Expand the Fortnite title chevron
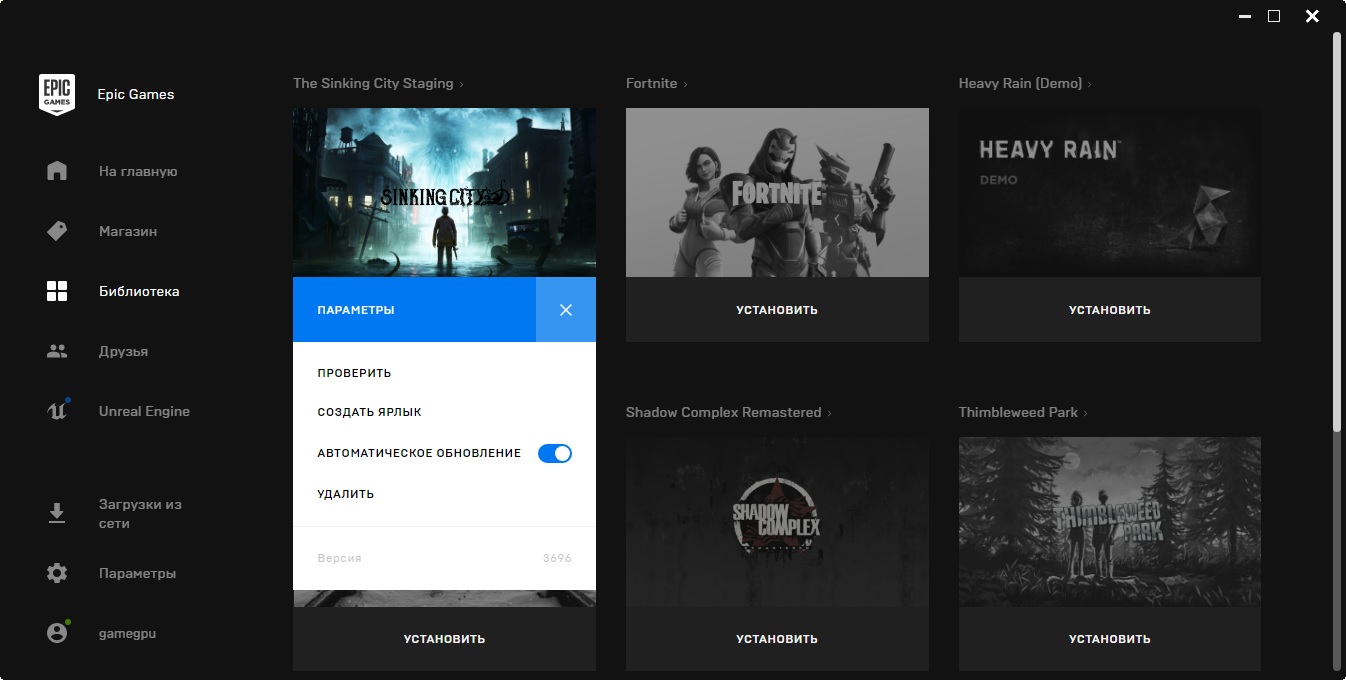Screen dimensions: 1346x680 (685, 84)
